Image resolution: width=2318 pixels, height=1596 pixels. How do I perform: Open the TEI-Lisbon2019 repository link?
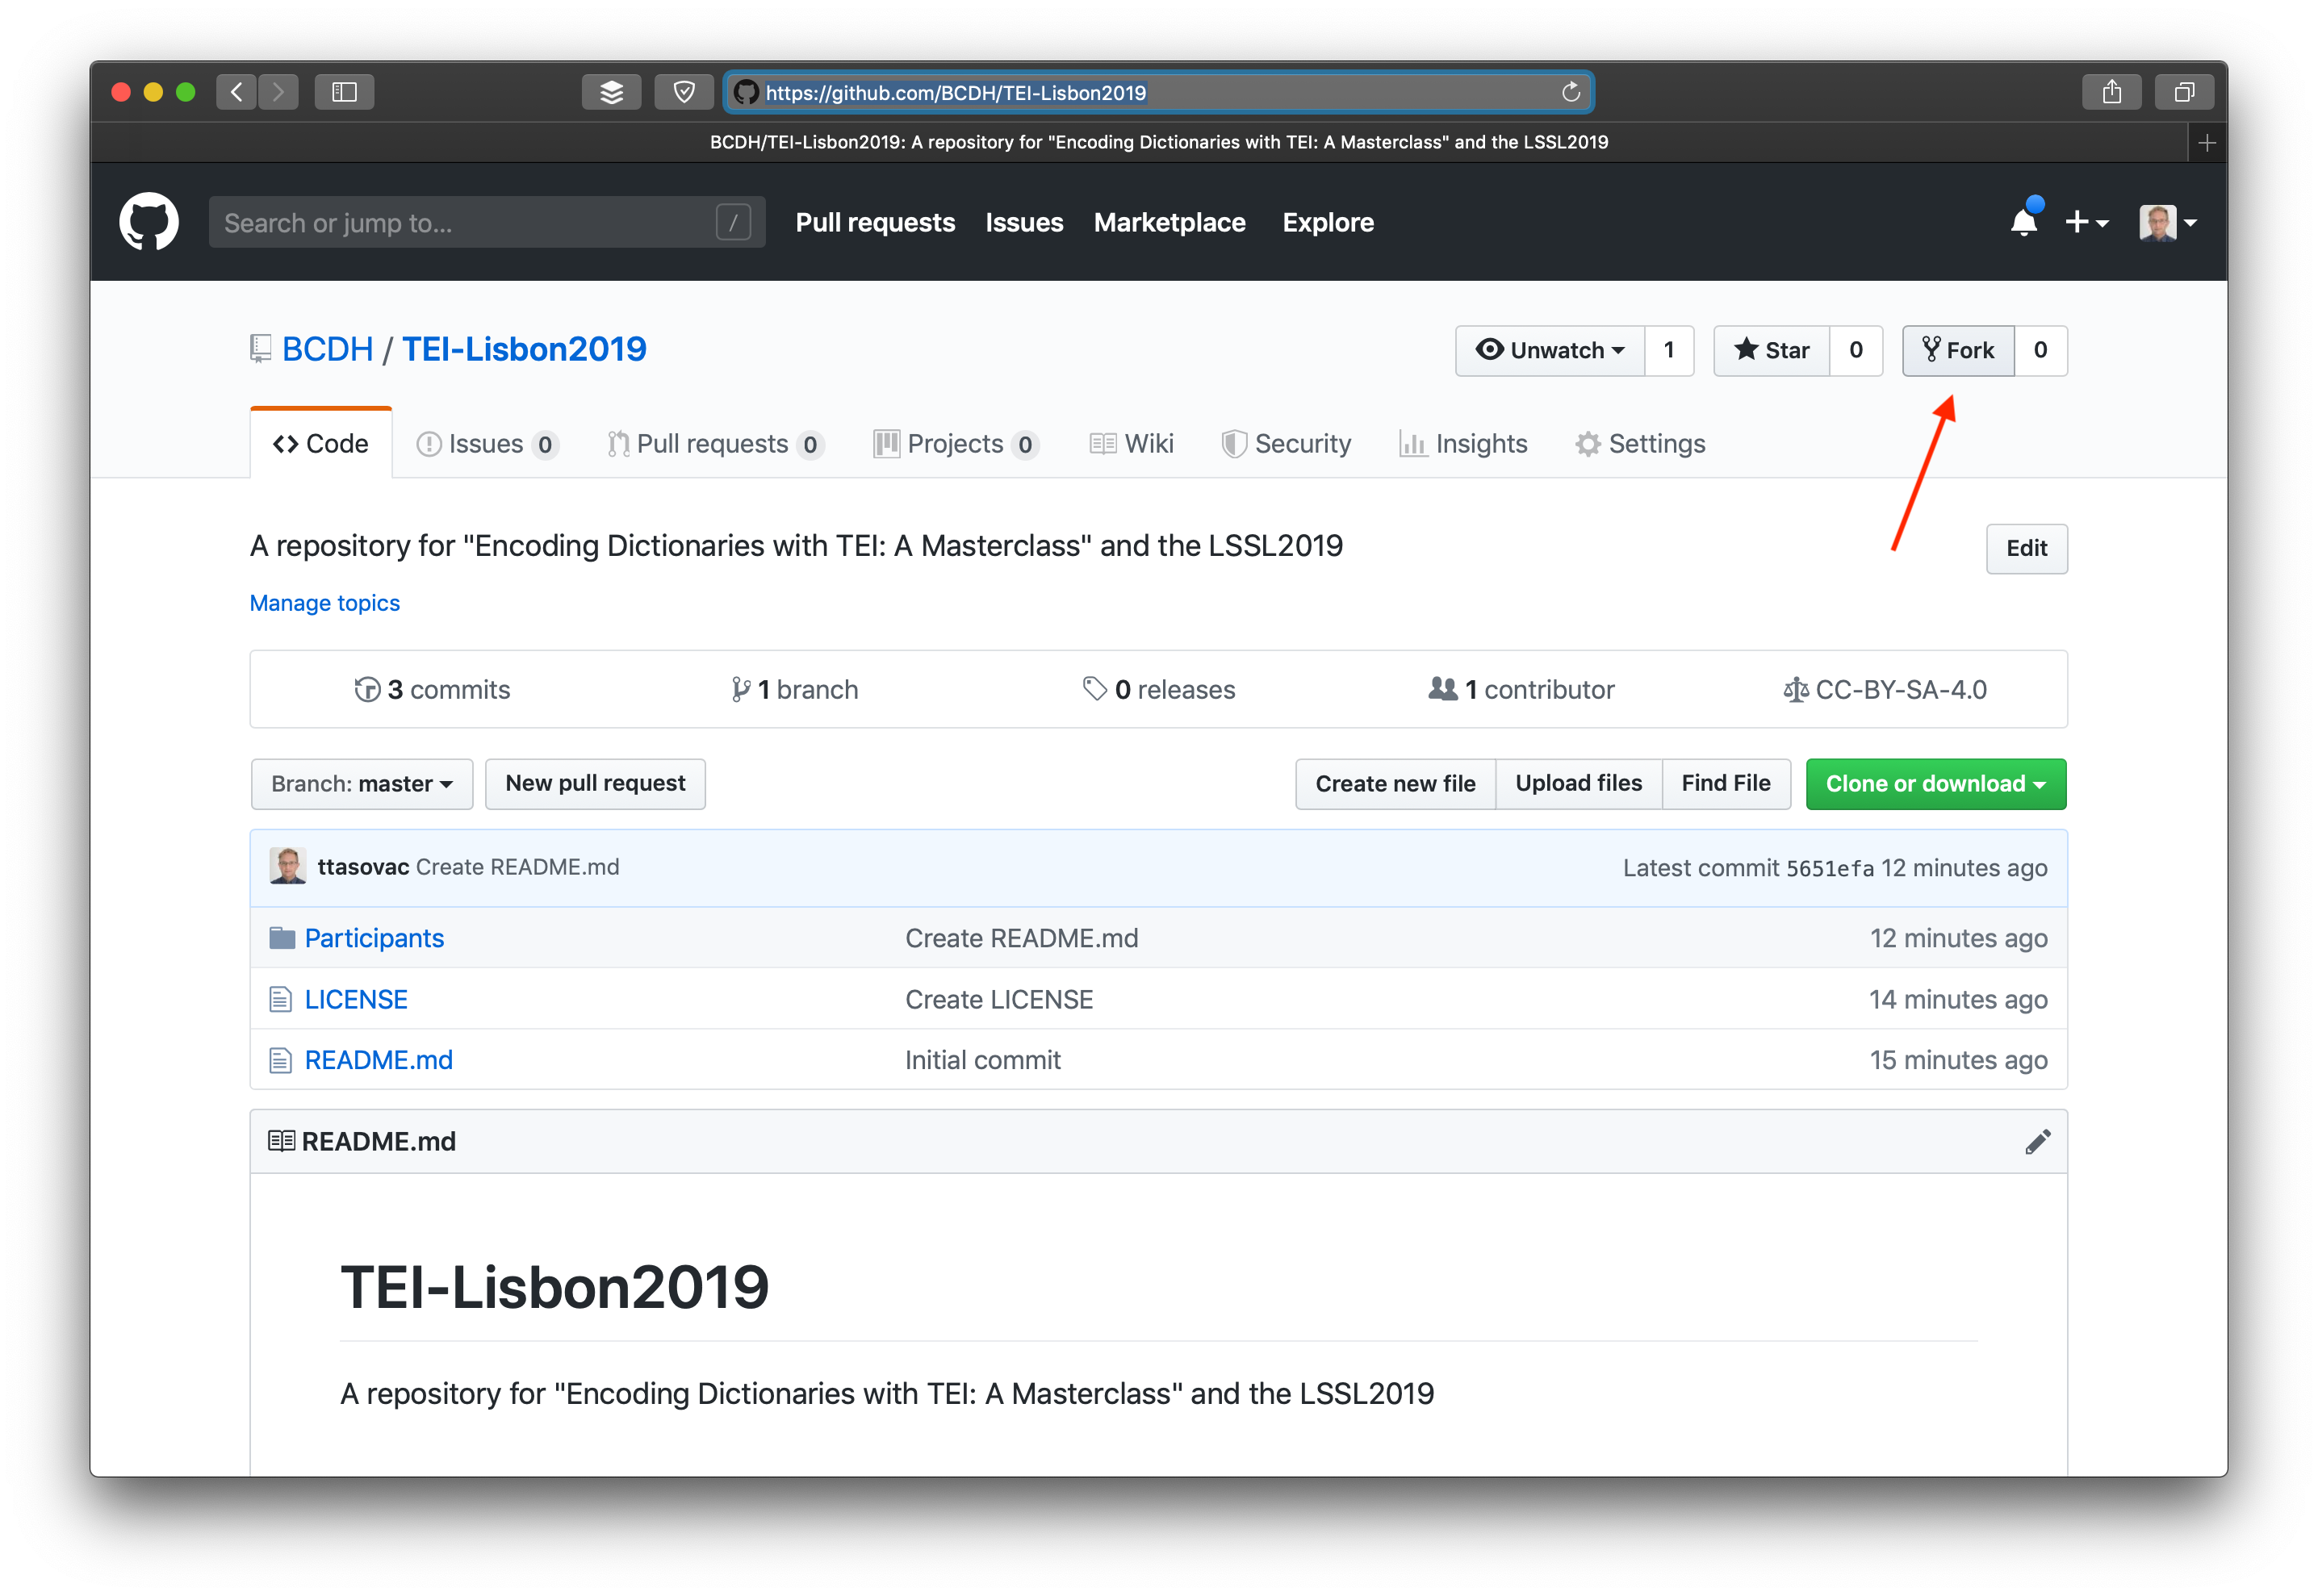coord(524,349)
